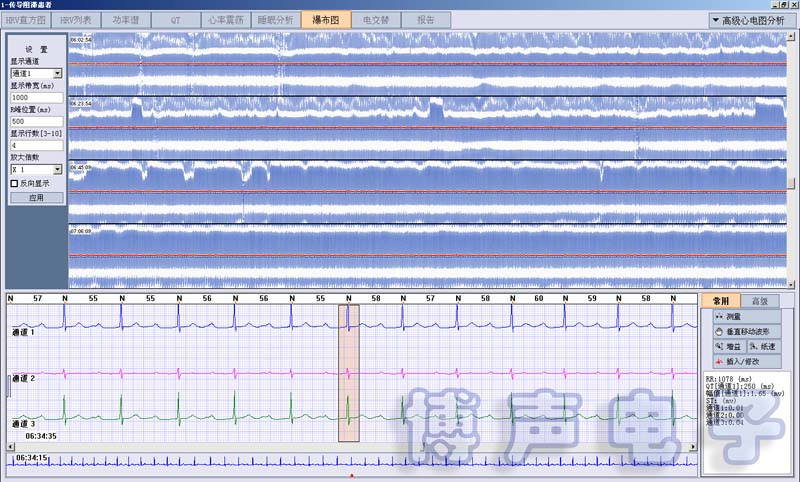Activate the 测量 measurement tool
Screen dimensions: 800x482
(747, 316)
